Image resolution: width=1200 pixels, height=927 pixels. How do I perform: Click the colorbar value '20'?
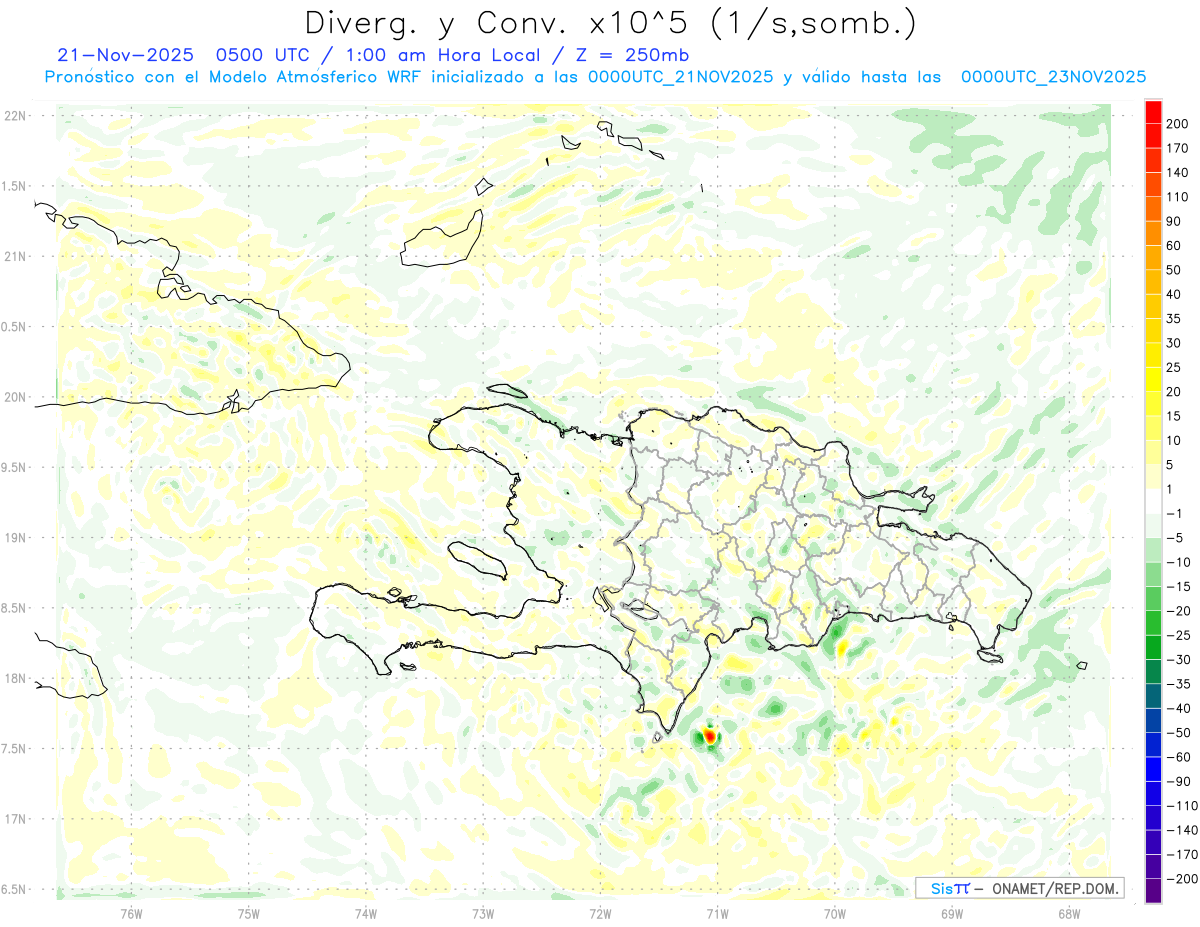tap(1174, 392)
